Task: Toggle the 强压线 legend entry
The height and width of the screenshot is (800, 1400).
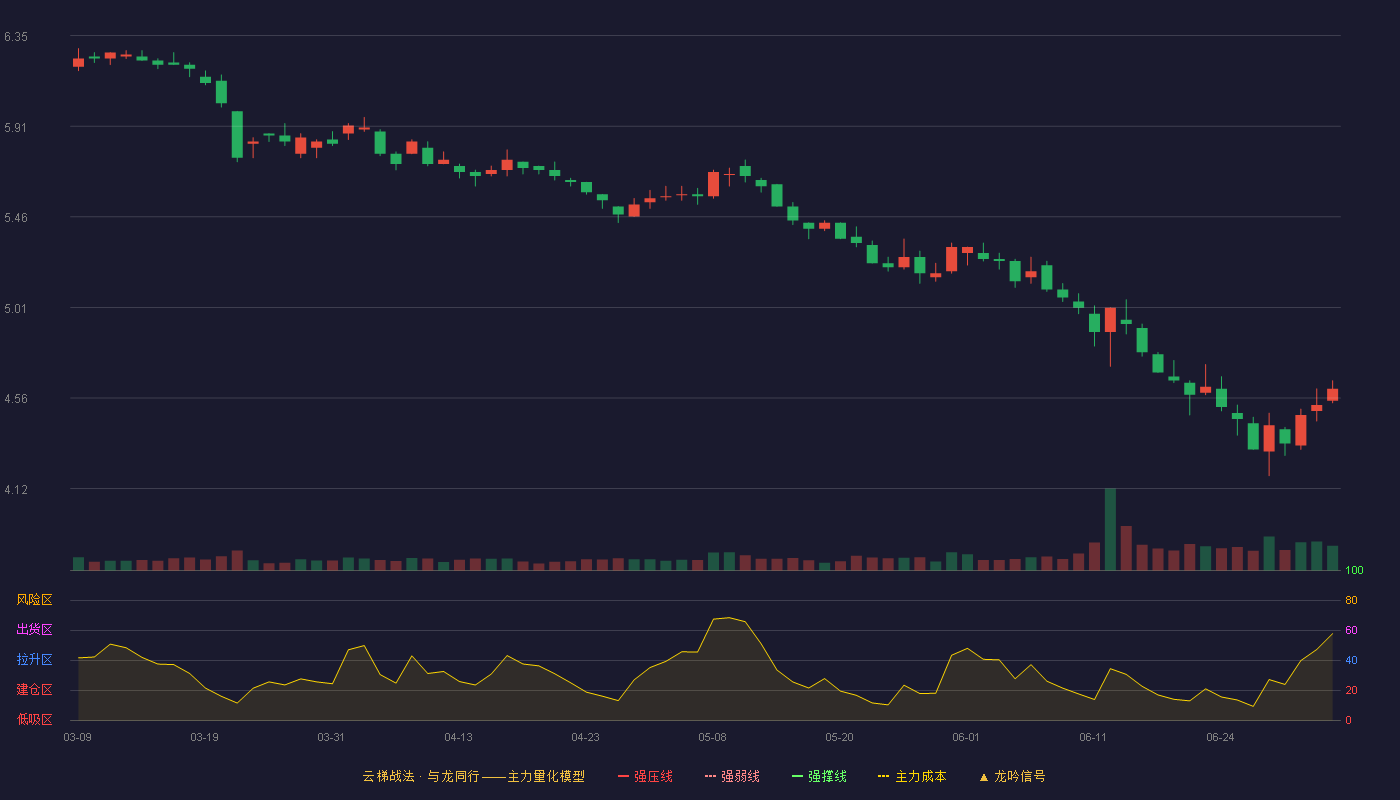Action: pyautogui.click(x=645, y=776)
